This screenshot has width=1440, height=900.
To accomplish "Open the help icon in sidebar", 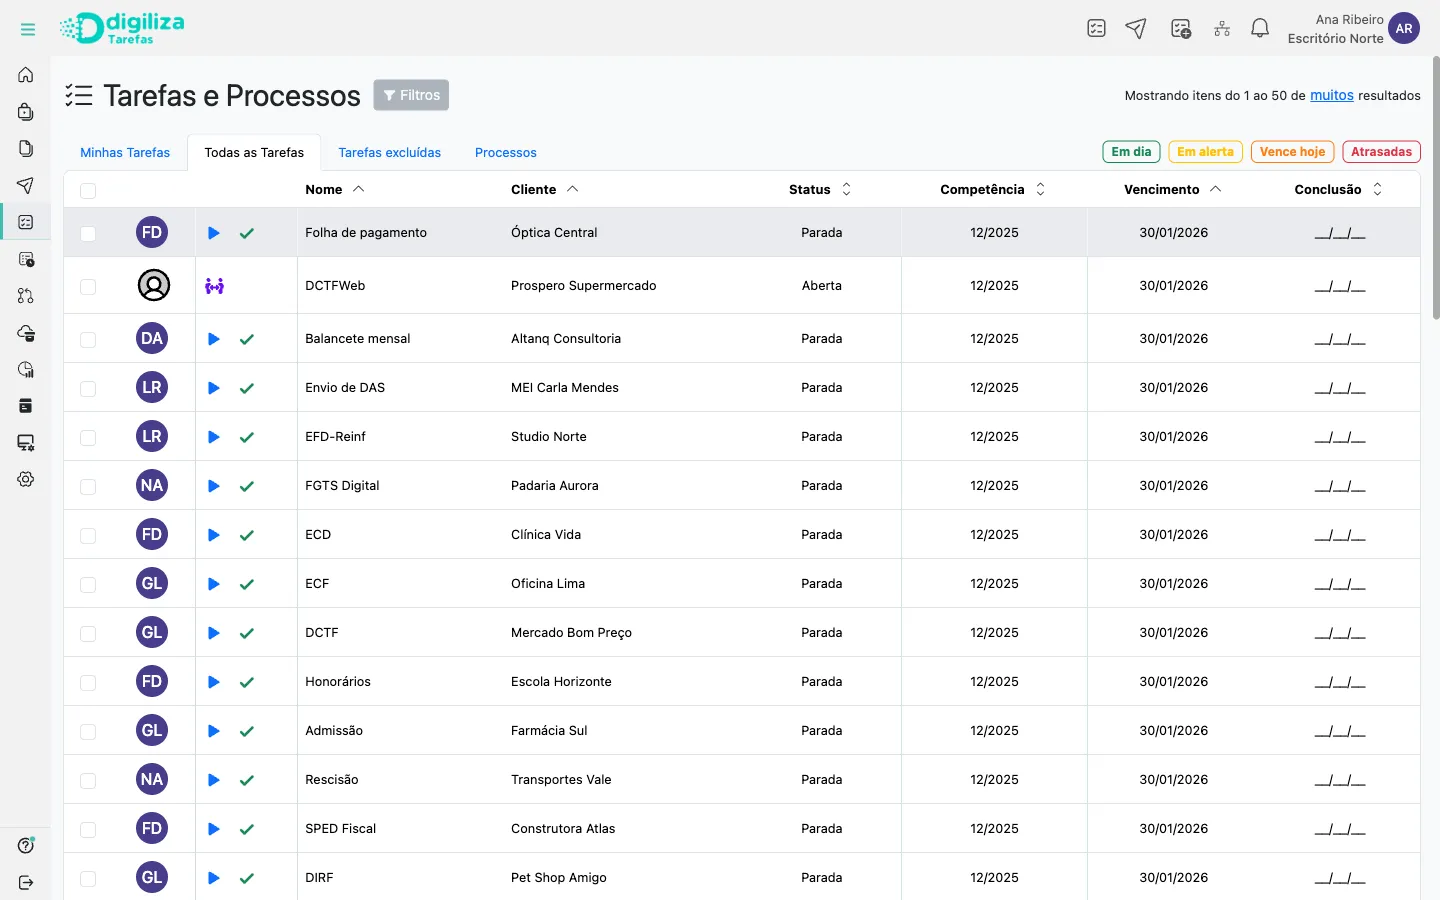I will [x=26, y=846].
